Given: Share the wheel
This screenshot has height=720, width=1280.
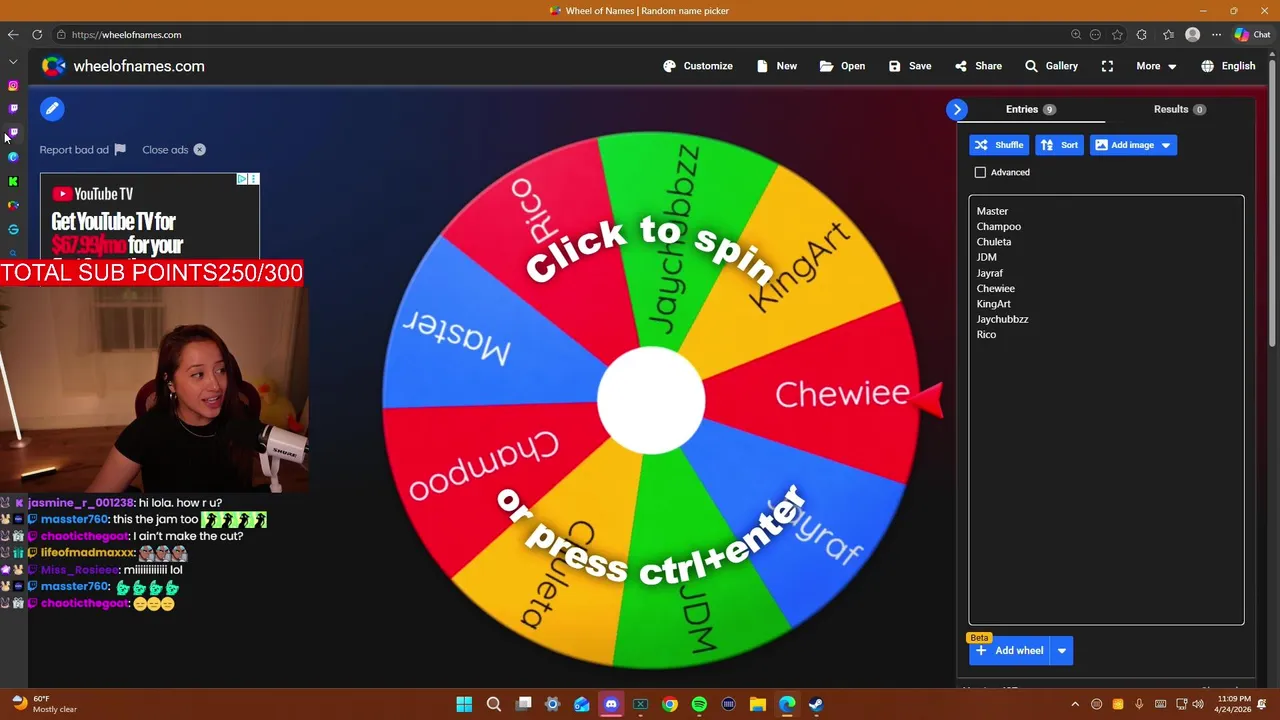Looking at the screenshot, I should 978,66.
